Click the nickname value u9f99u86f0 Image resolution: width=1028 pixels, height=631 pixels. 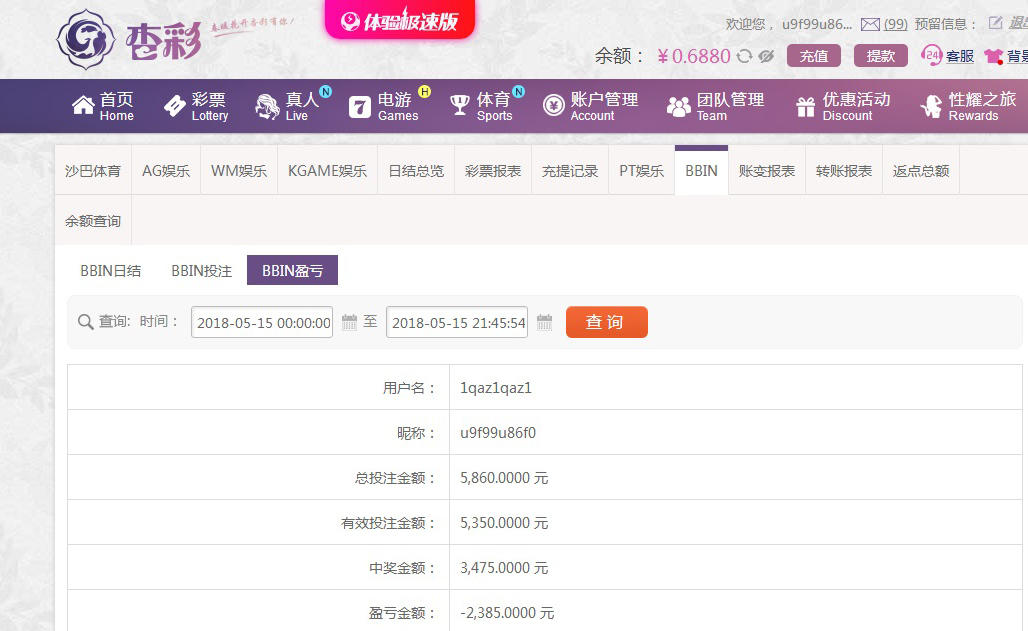(498, 433)
